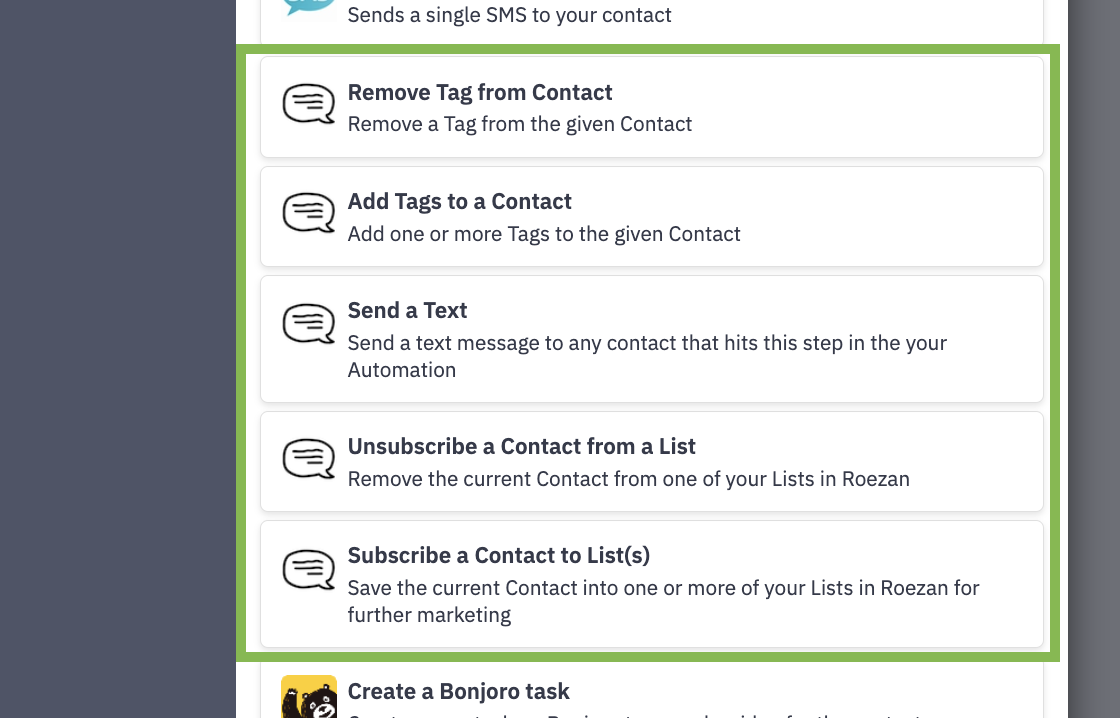Click the 'Add one or more Tags' description

tap(544, 234)
